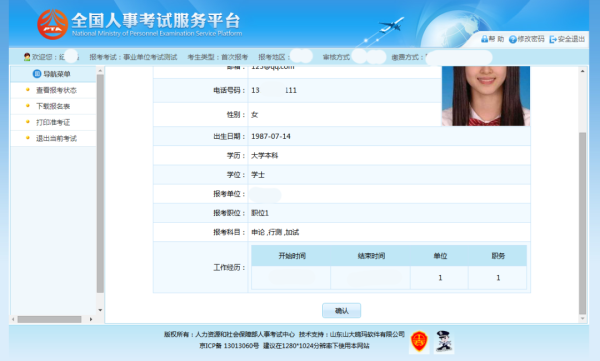Click the 出生日期 field label
This screenshot has width=600, height=361.
229,136
